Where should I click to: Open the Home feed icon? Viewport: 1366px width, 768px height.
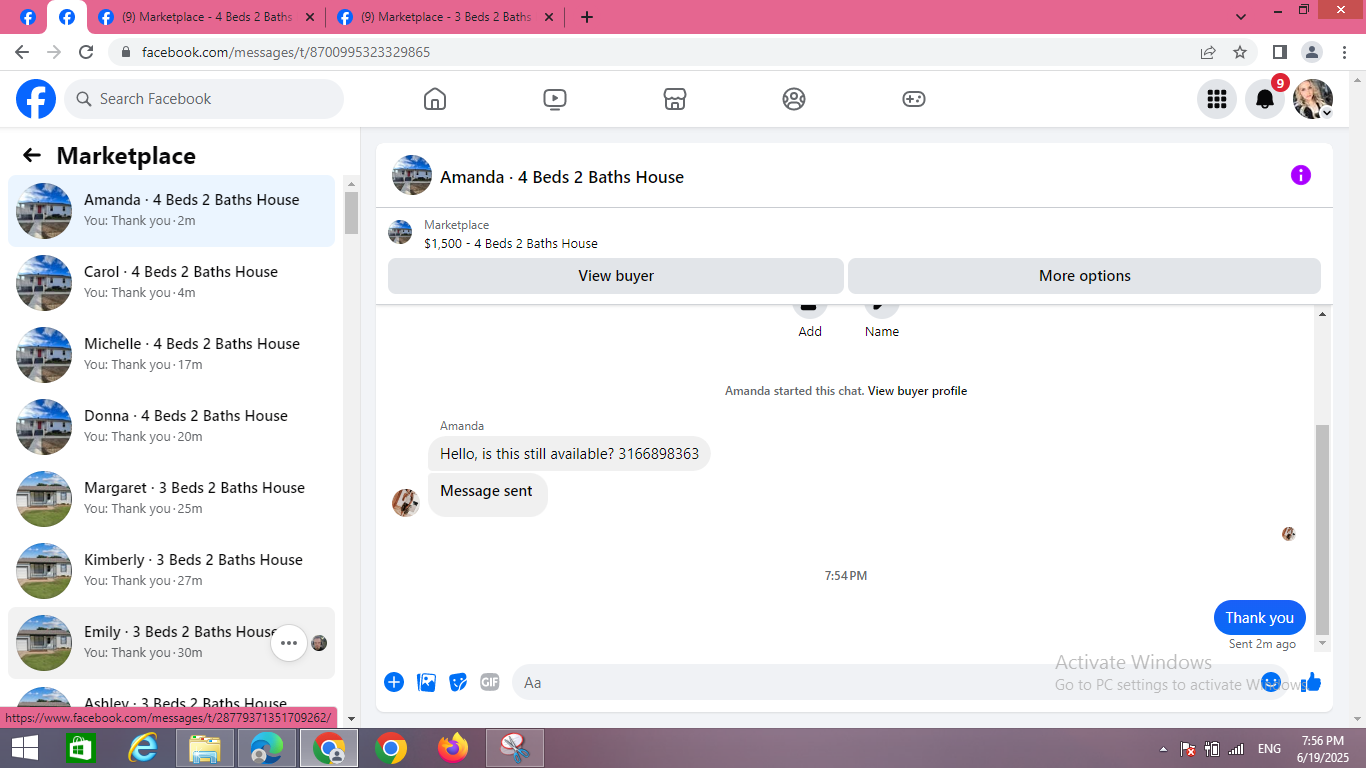pos(435,99)
